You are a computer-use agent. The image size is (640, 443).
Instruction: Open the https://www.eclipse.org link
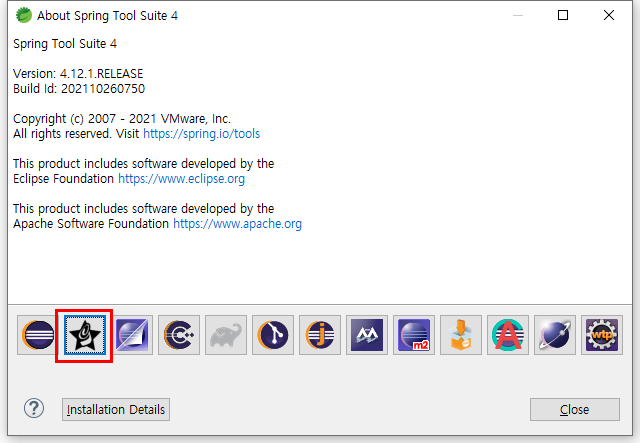tap(182, 178)
